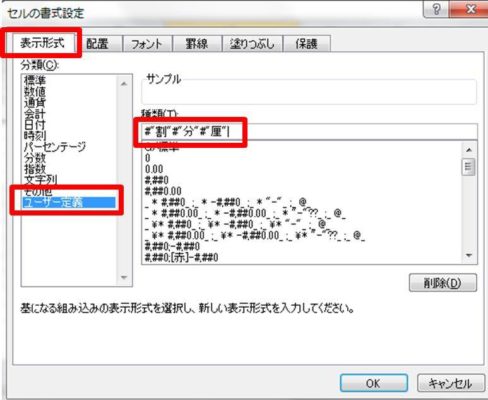Click the 削除(D) button
488x400 pixels.
coord(443,283)
